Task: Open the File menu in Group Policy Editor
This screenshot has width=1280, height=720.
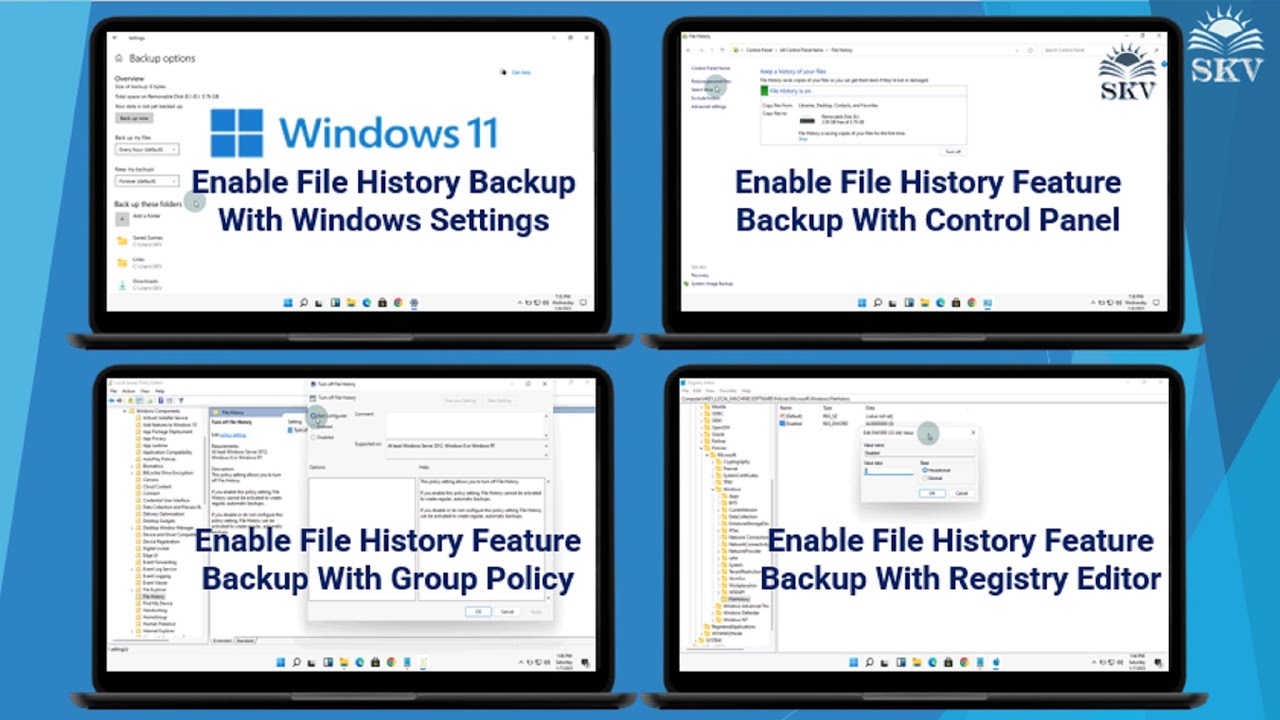Action: coord(114,391)
